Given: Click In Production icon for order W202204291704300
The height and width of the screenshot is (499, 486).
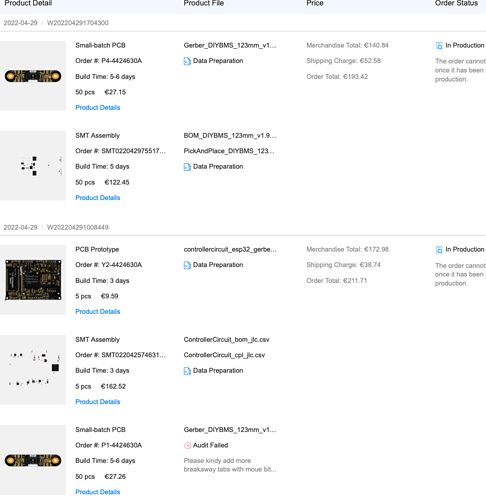Looking at the screenshot, I should click(439, 46).
